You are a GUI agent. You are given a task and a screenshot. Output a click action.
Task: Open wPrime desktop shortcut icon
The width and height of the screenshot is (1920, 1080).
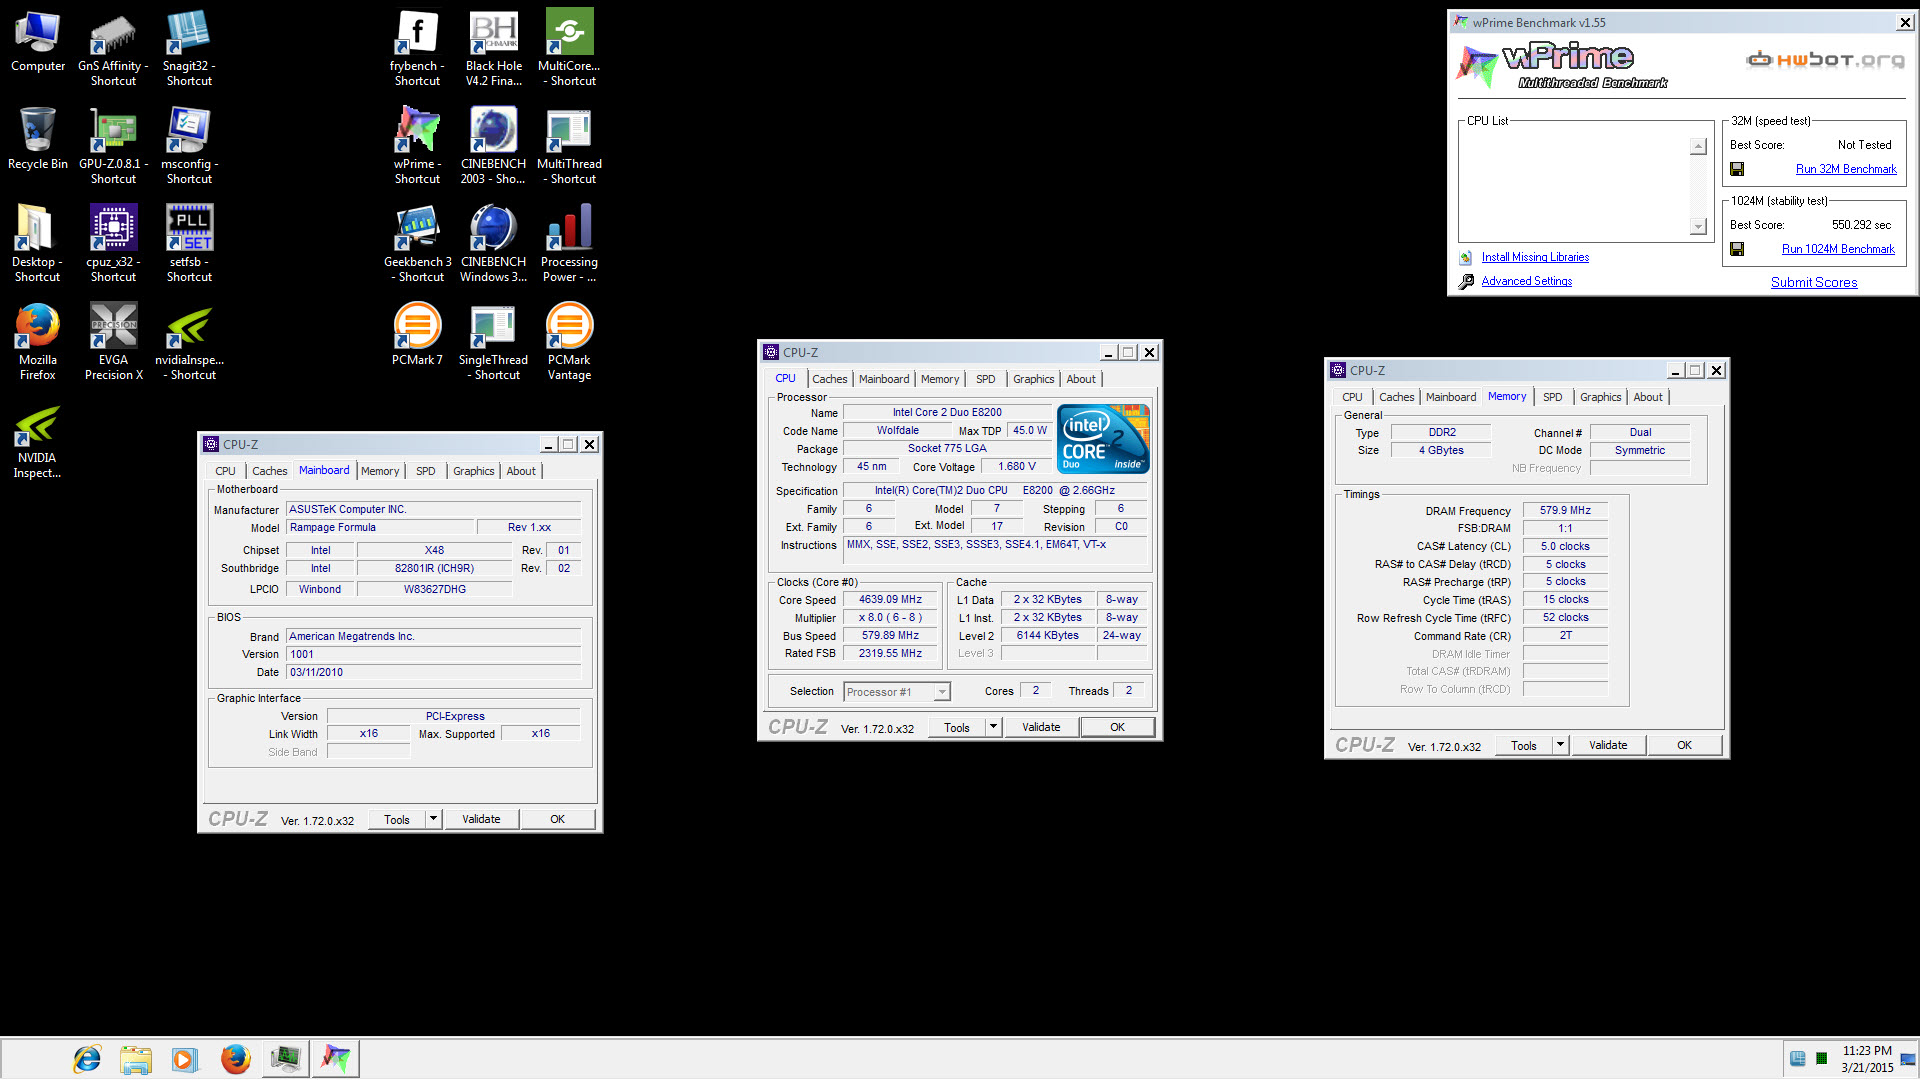click(x=417, y=146)
